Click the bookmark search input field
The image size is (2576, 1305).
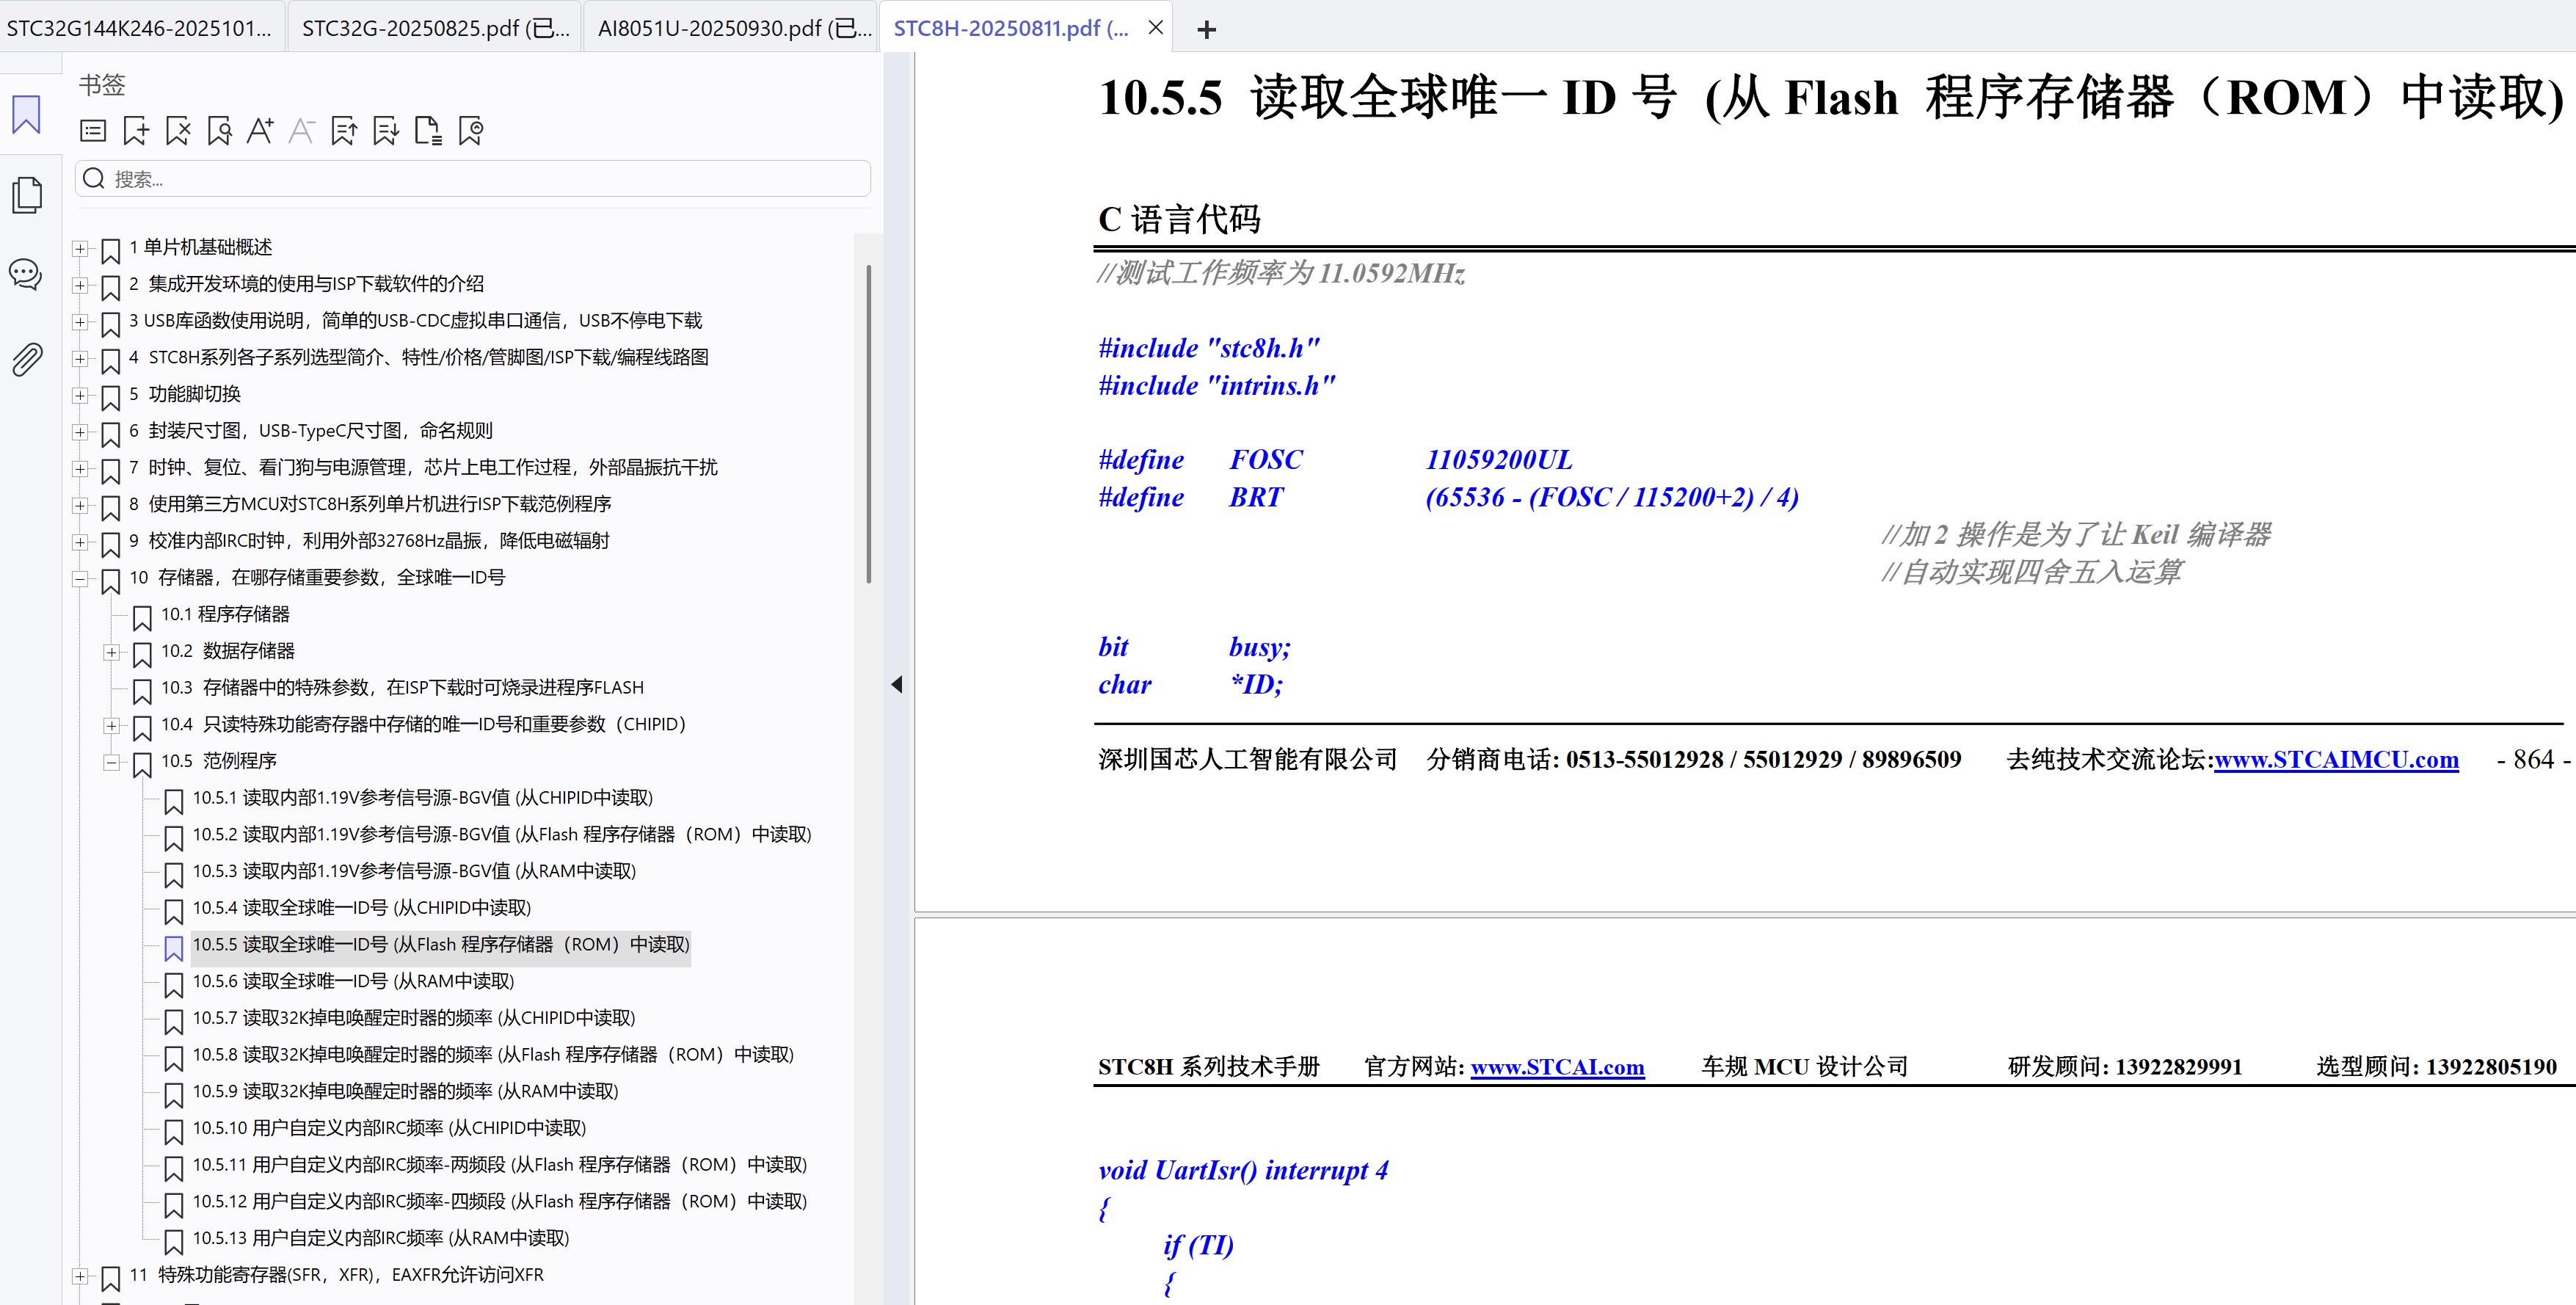pos(470,178)
